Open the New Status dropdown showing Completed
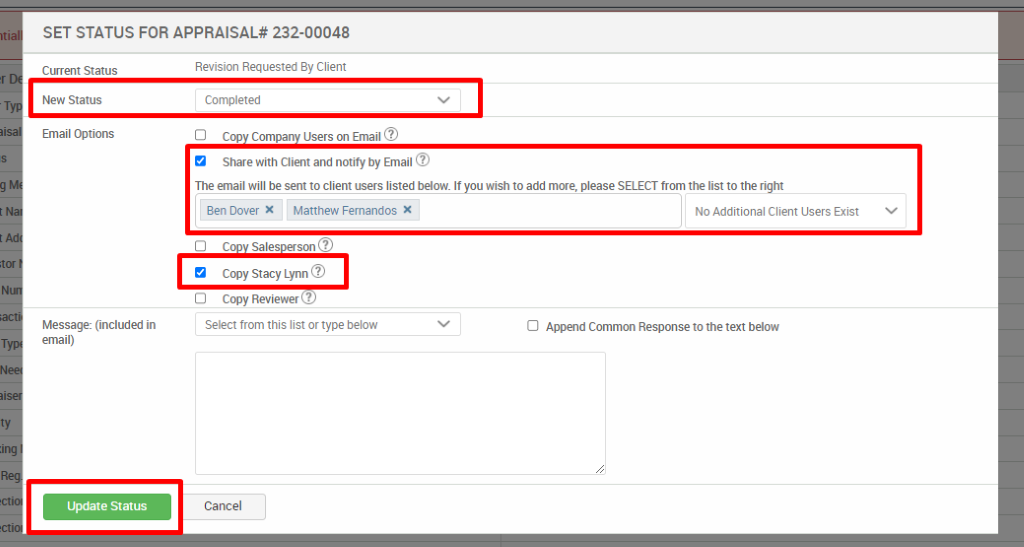 point(327,100)
